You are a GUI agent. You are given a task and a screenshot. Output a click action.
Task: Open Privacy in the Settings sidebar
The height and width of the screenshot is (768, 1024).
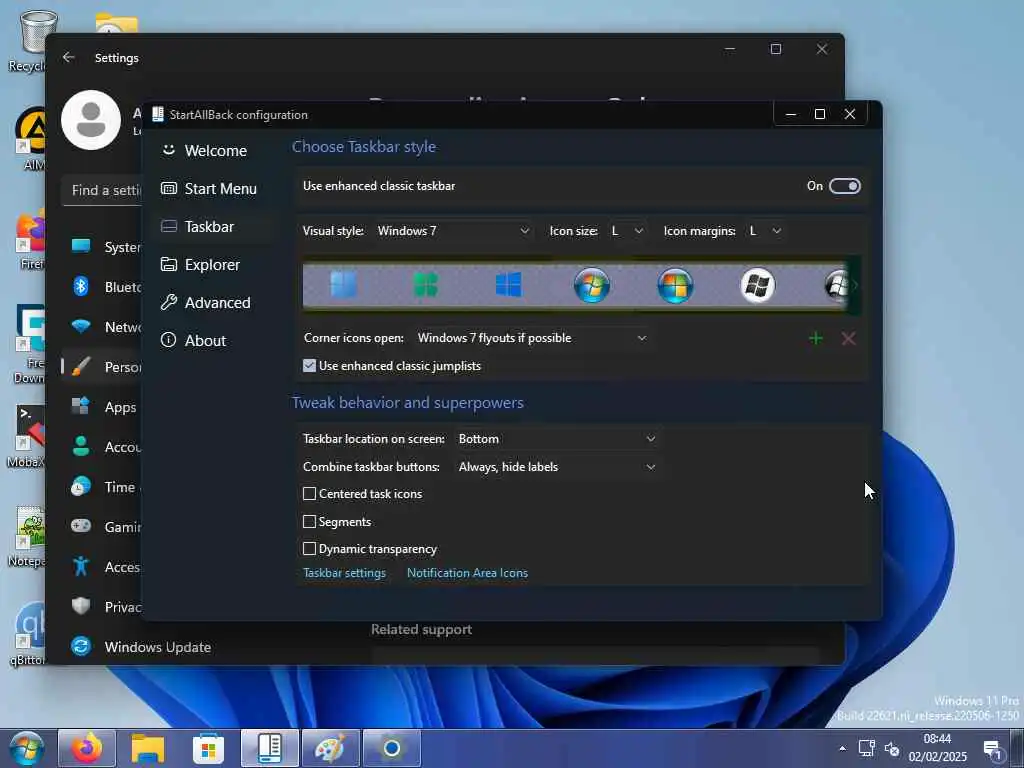(102, 607)
